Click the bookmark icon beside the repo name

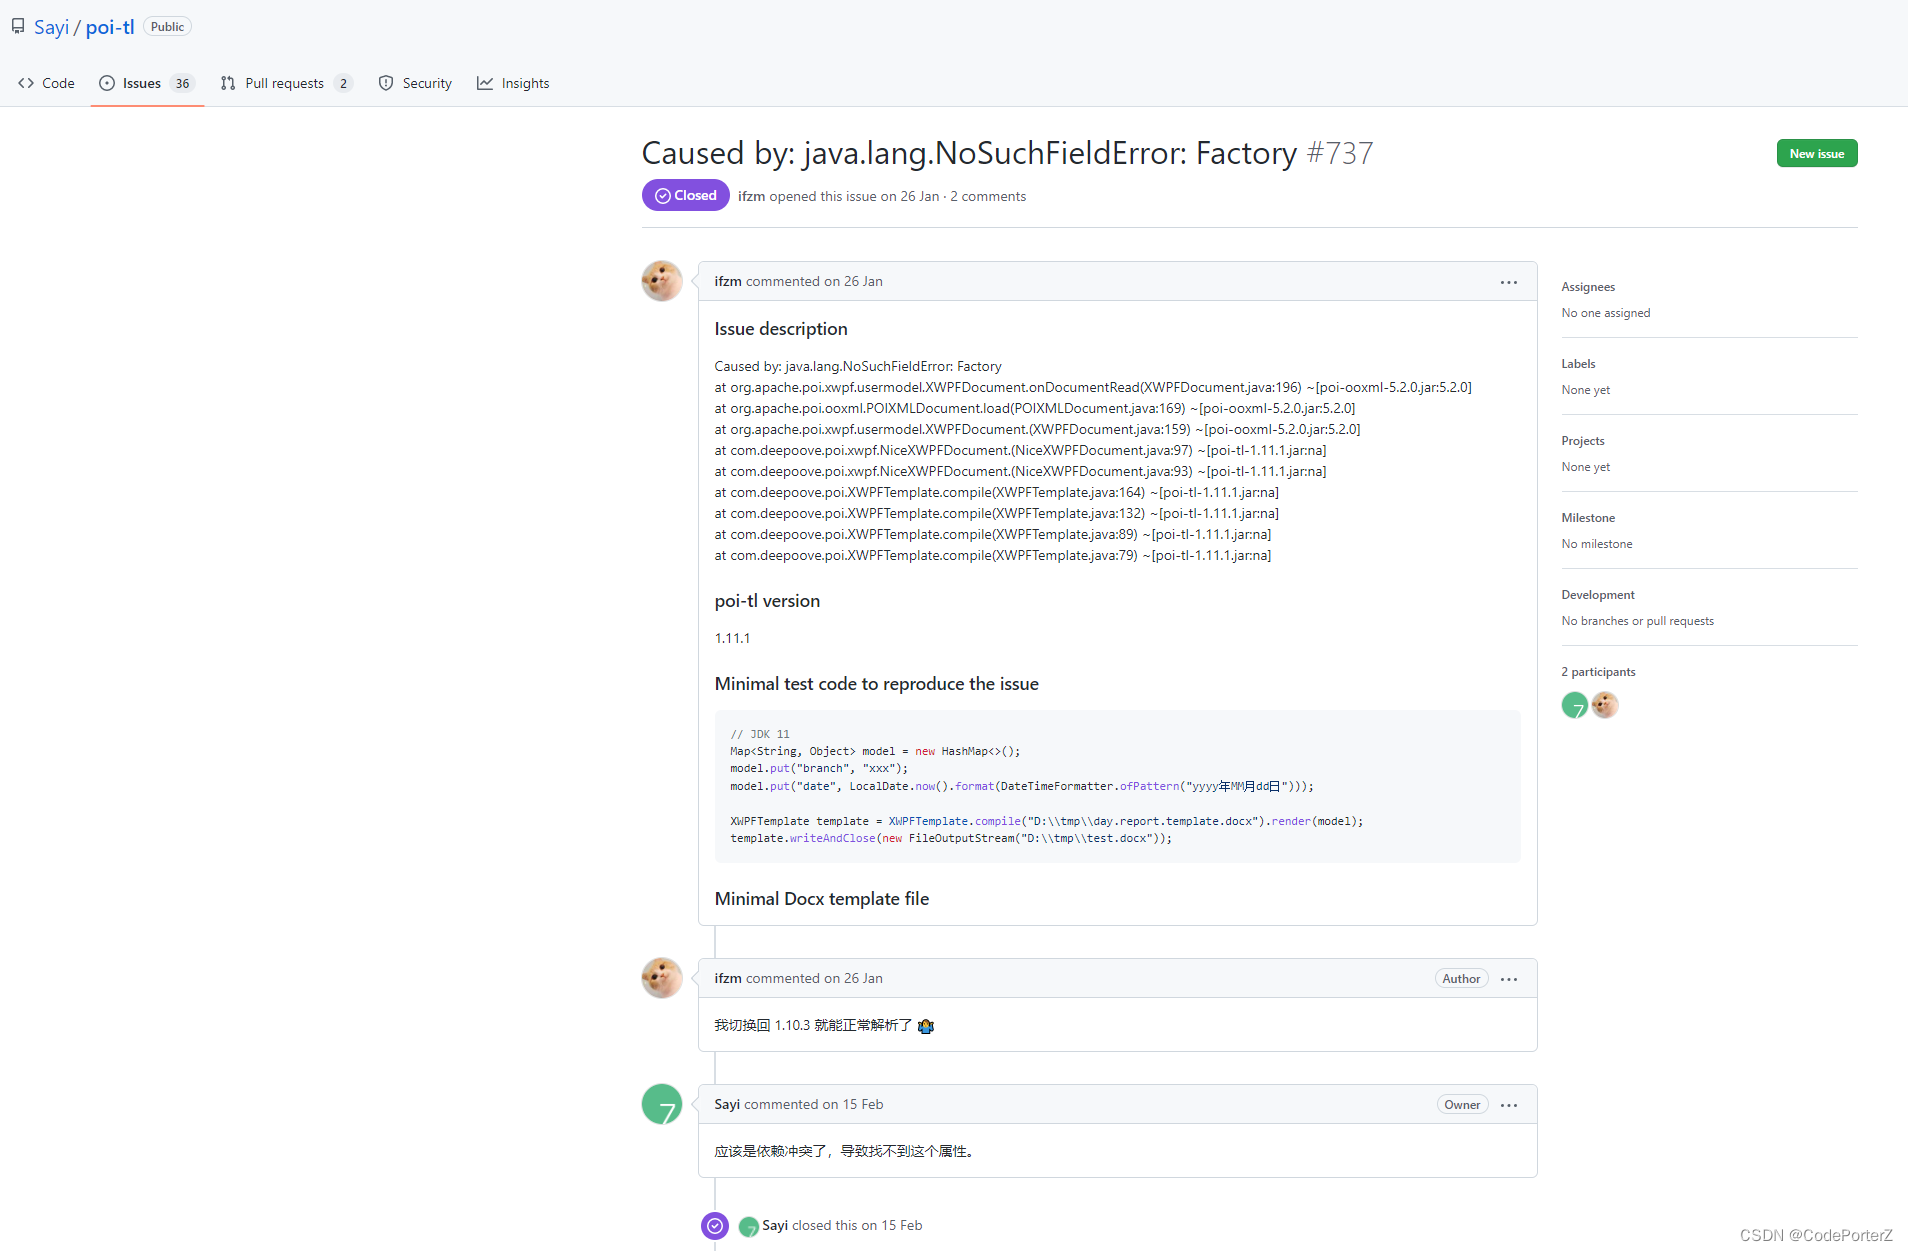[17, 26]
